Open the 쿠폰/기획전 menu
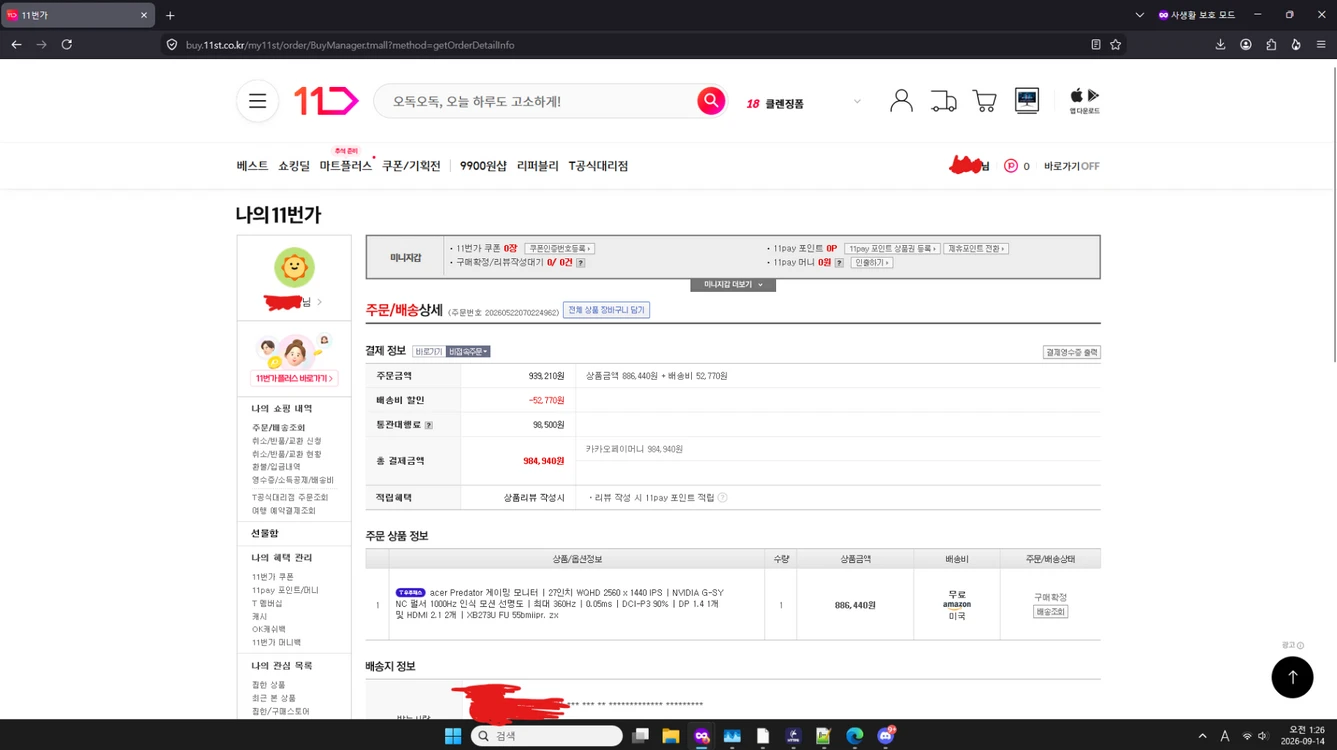 [411, 166]
